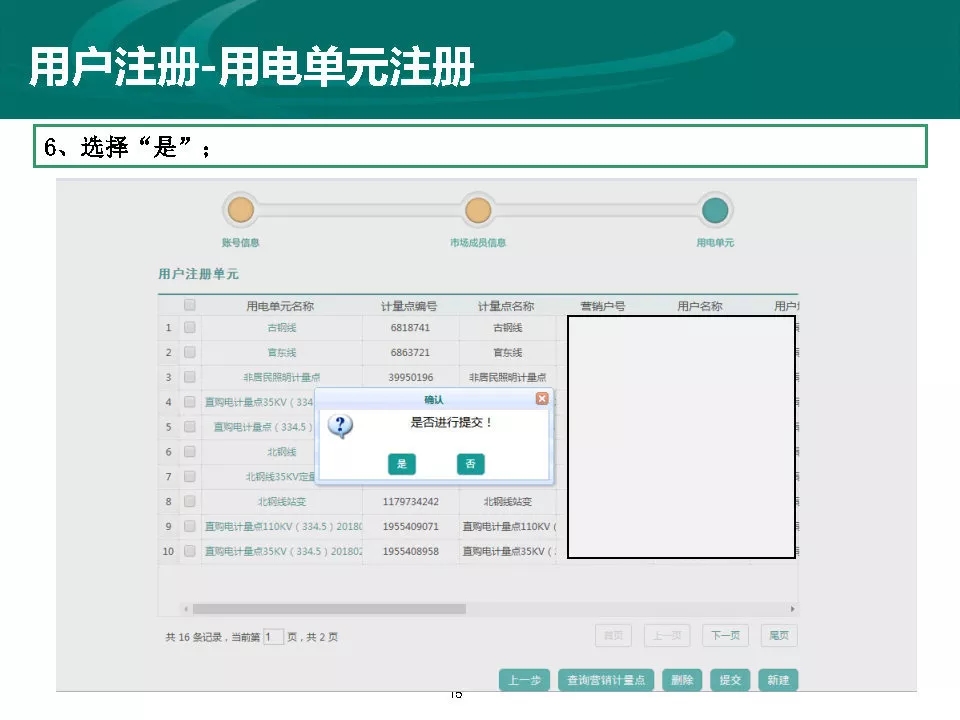
Task: Click the 否 button in the confirm dialog
Action: pos(470,464)
